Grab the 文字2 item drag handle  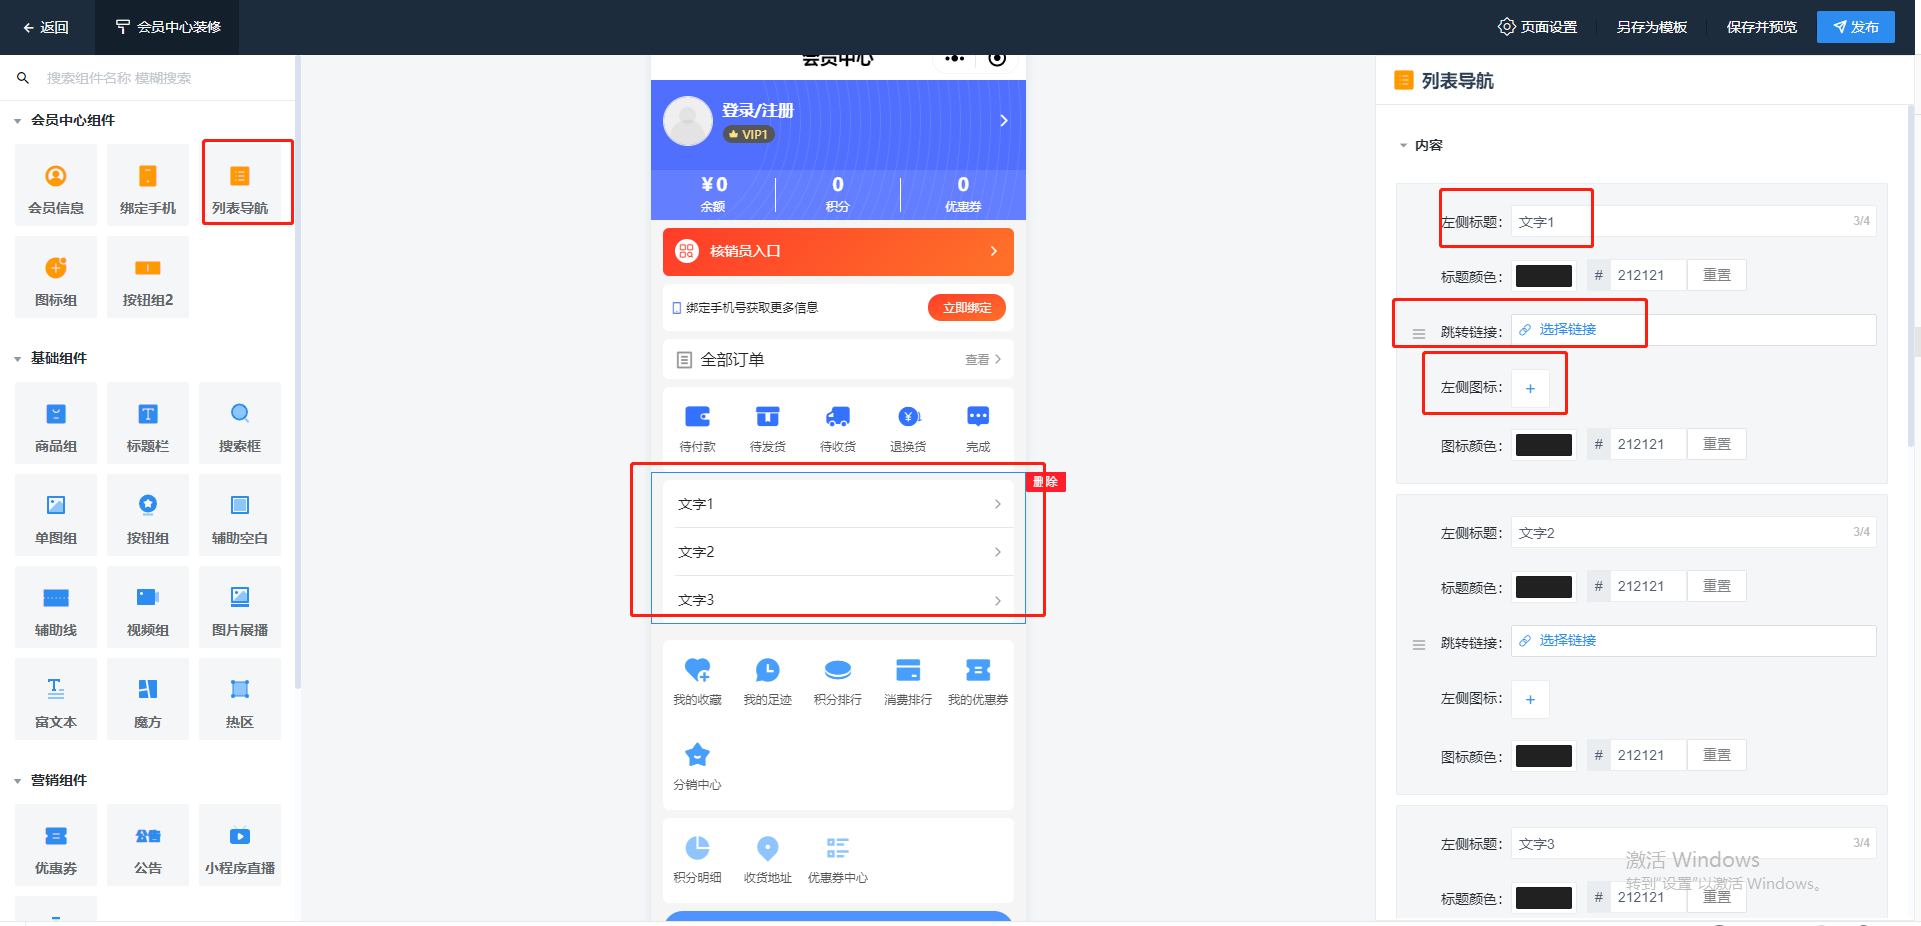point(1418,645)
